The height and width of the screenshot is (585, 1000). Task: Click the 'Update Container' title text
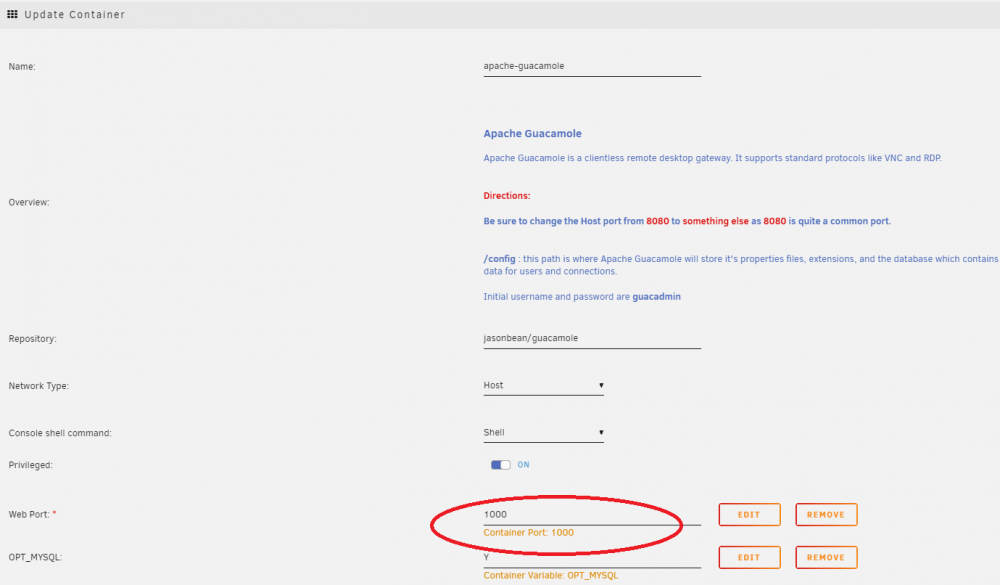tap(75, 14)
